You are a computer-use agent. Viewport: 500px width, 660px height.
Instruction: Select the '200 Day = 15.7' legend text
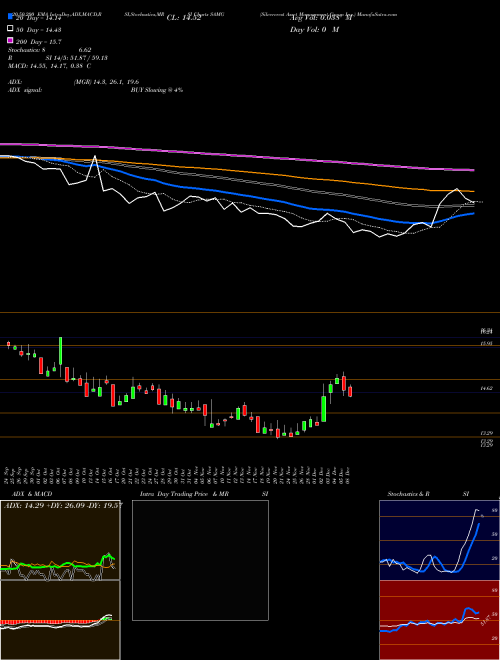click(39, 42)
